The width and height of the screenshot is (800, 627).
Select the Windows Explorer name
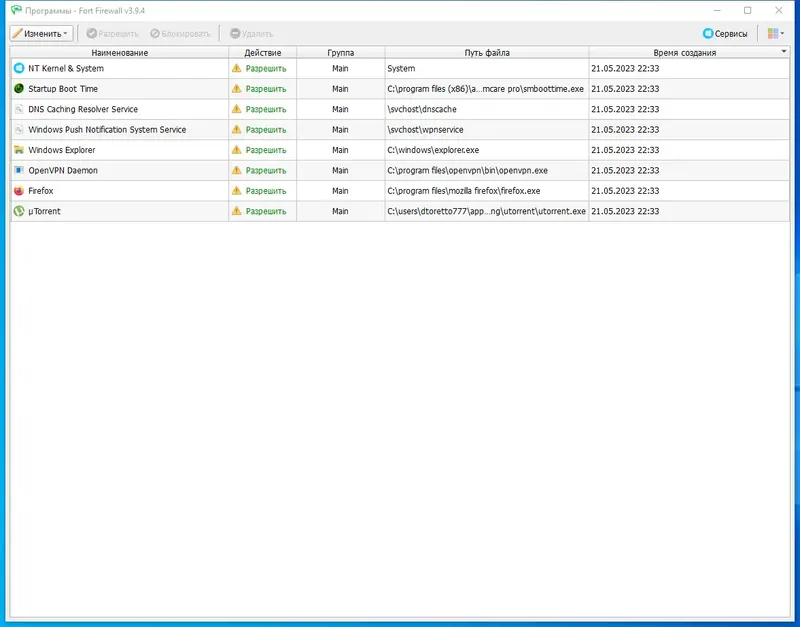coord(62,150)
